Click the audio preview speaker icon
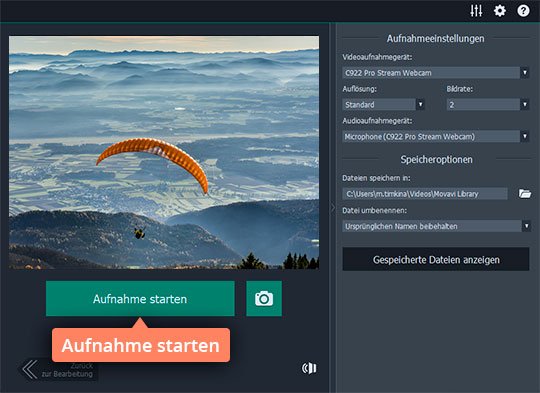 click(309, 368)
